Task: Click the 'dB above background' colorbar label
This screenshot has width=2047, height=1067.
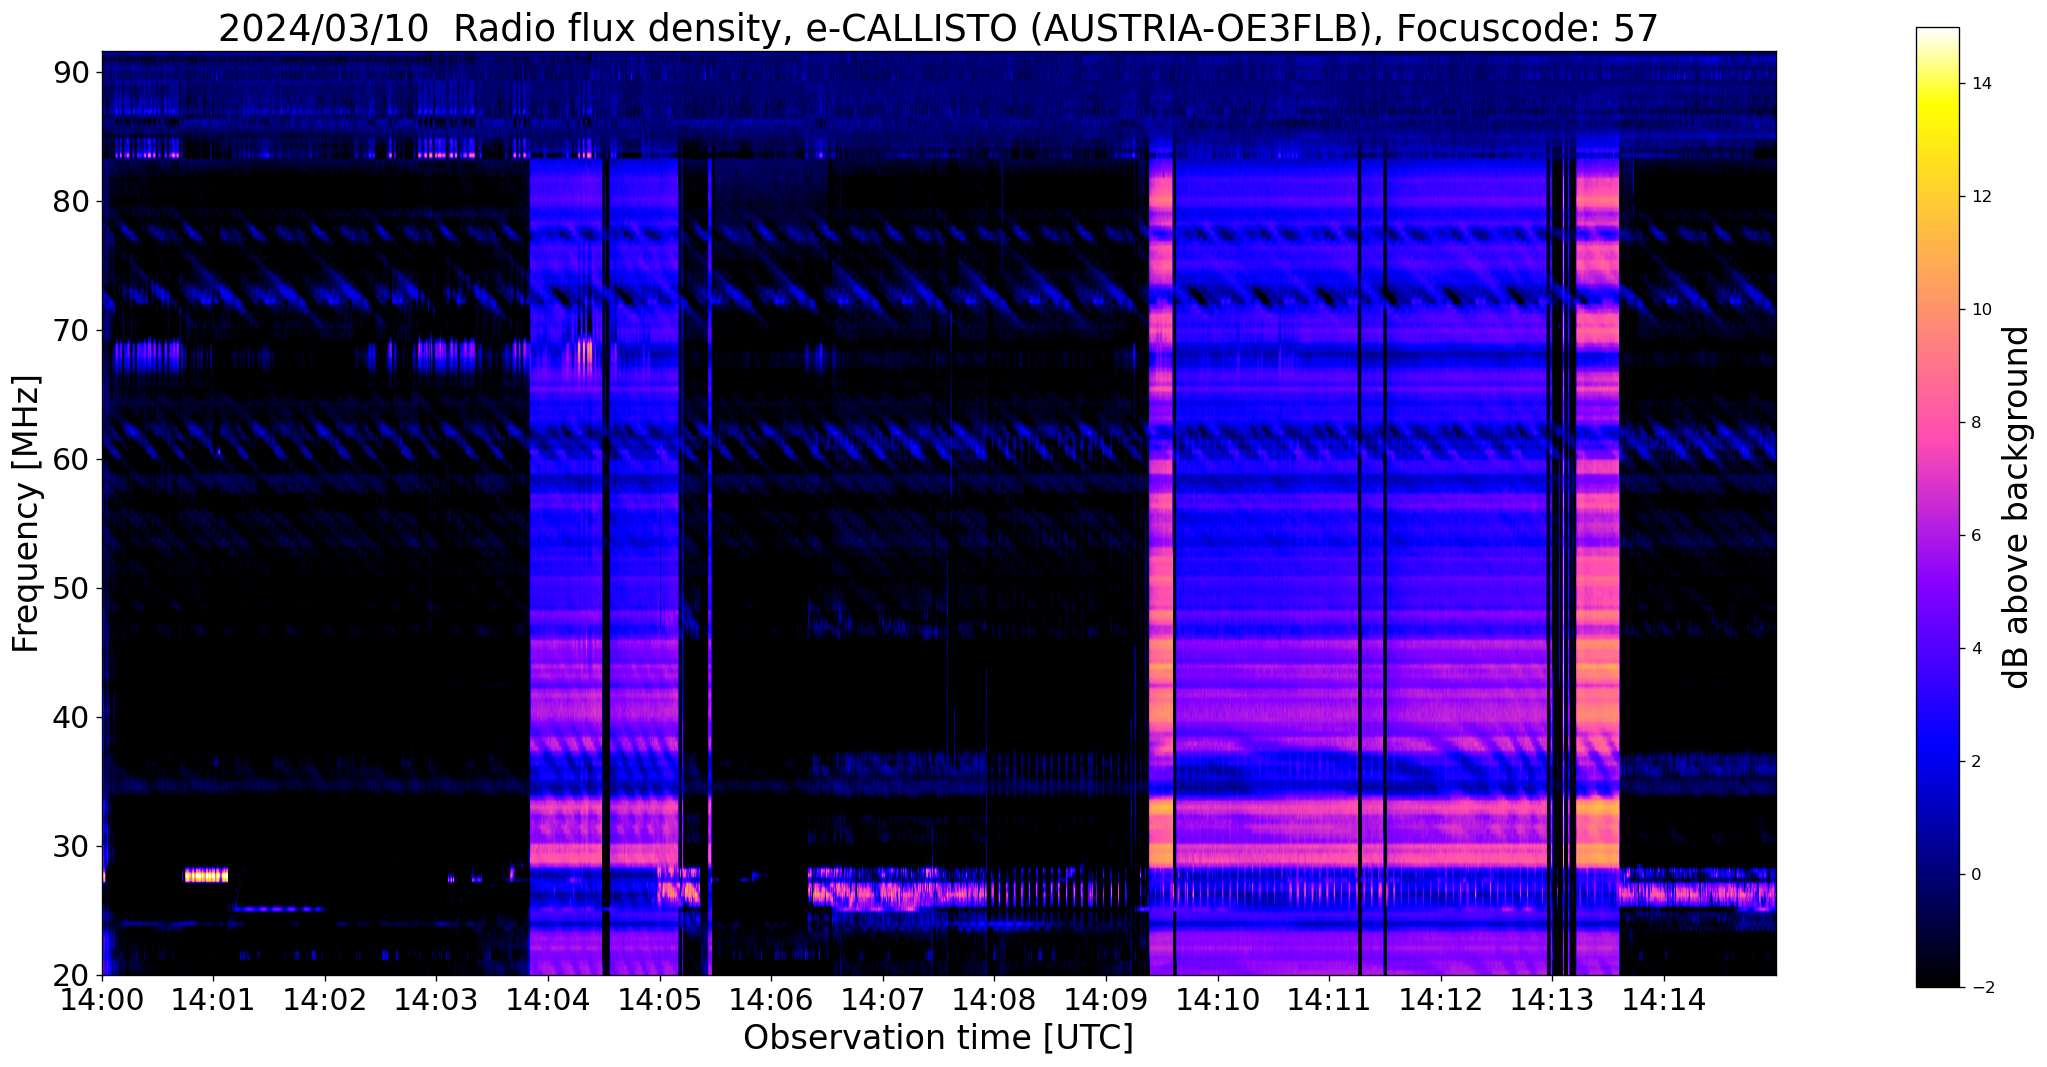Action: pos(2017,507)
